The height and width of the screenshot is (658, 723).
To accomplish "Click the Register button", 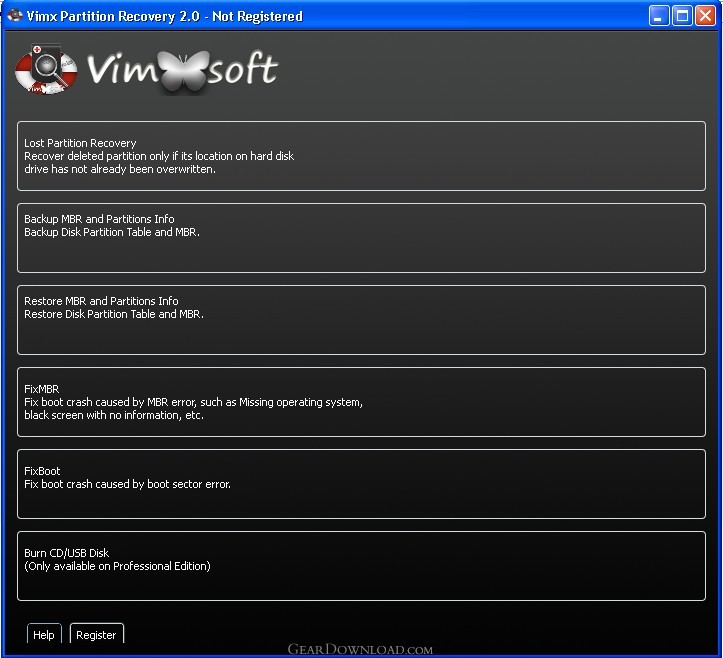I will pos(96,634).
